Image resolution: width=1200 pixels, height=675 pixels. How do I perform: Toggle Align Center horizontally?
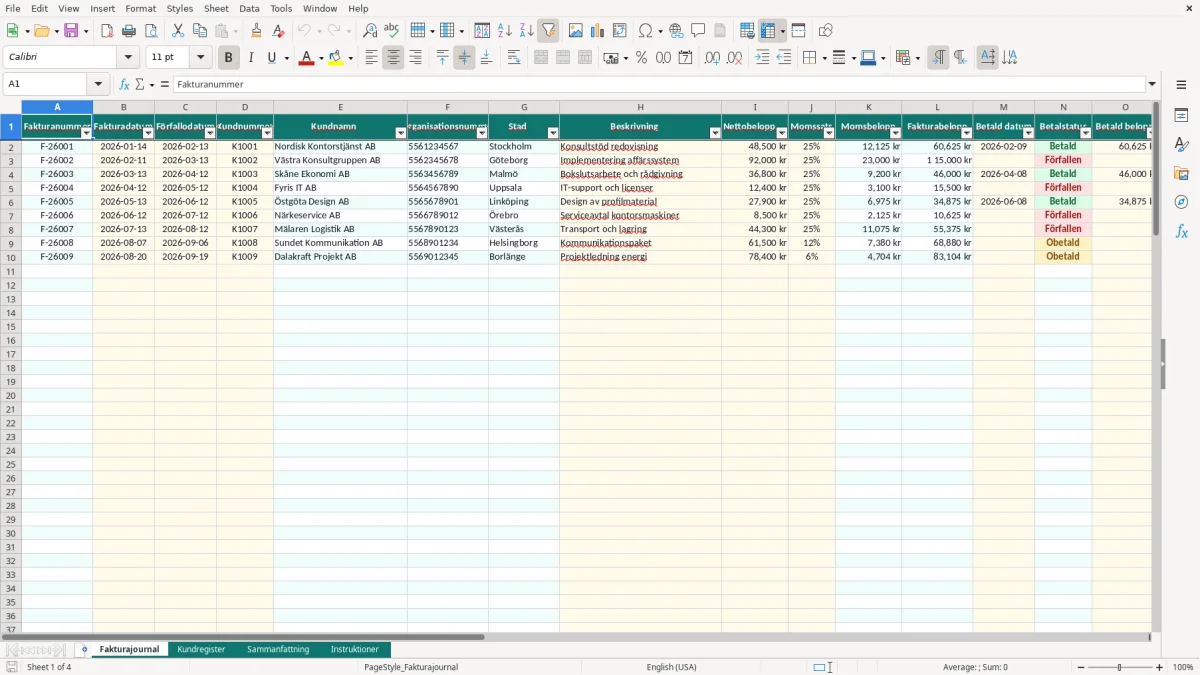pyautogui.click(x=393, y=58)
